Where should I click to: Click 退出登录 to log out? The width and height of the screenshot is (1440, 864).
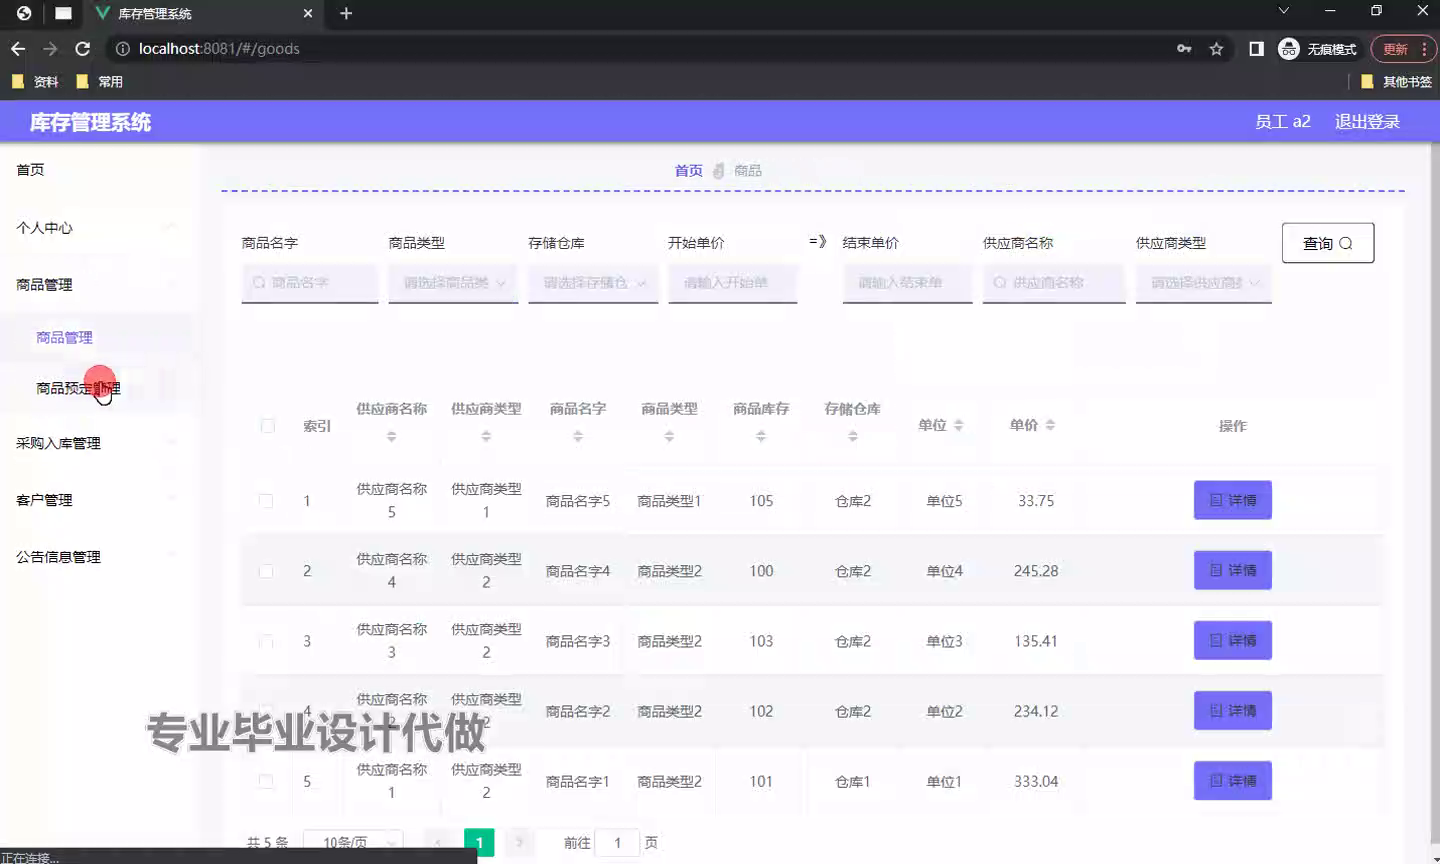coord(1367,122)
